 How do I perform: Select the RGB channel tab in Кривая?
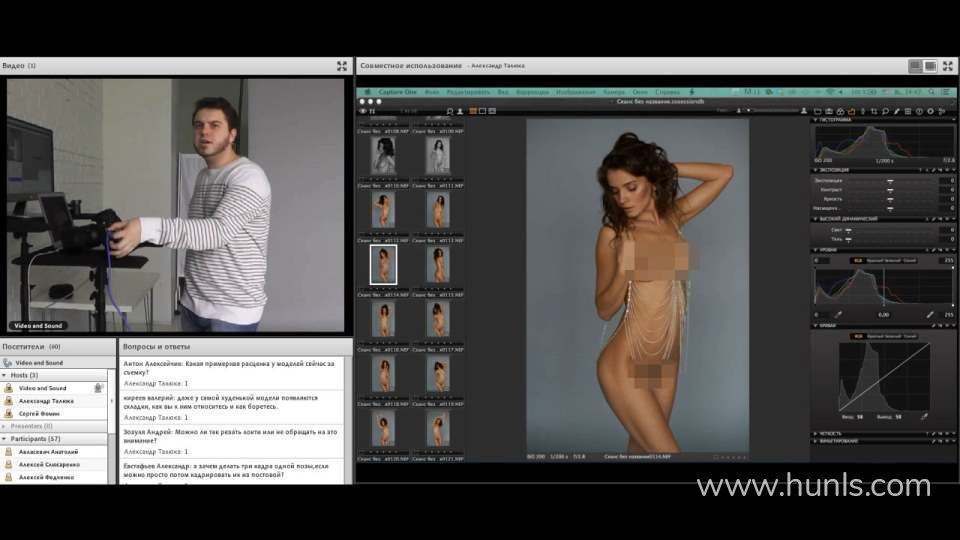point(858,336)
